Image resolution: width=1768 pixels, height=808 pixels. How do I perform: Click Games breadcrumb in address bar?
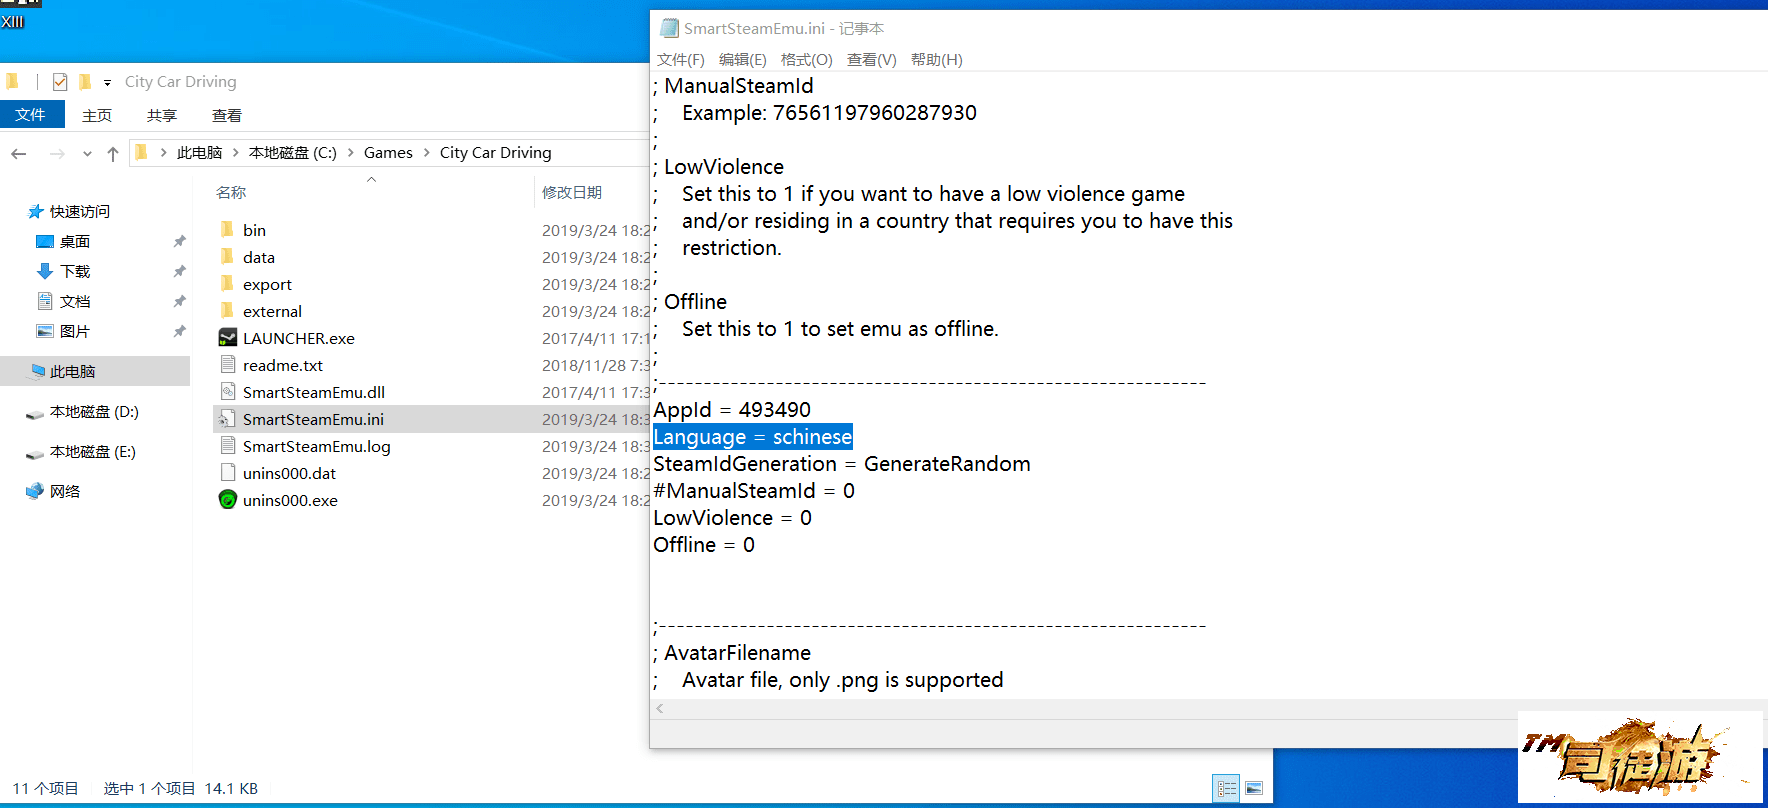(x=388, y=153)
